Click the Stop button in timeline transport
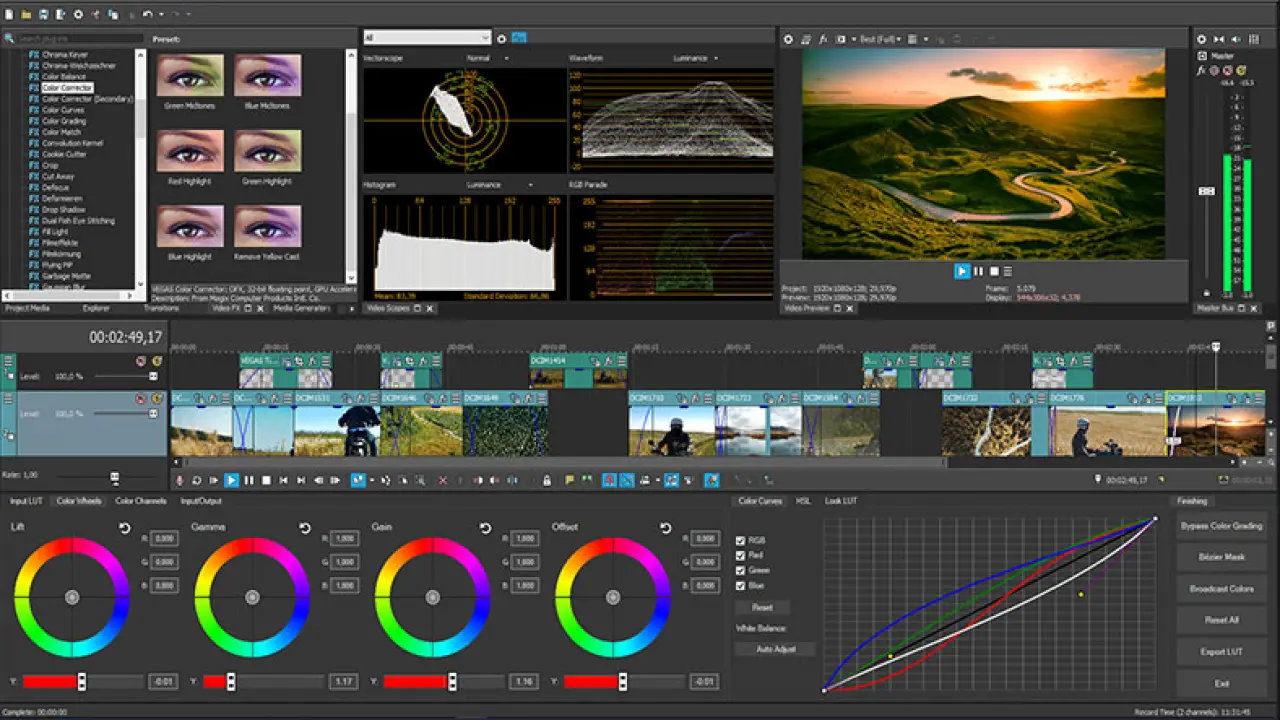Image resolution: width=1280 pixels, height=720 pixels. [266, 481]
